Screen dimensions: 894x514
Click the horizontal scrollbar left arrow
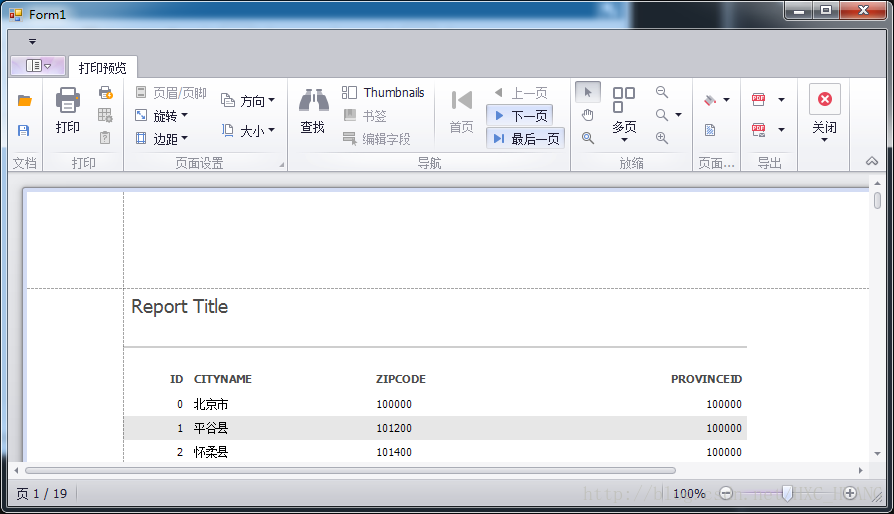(x=16, y=471)
